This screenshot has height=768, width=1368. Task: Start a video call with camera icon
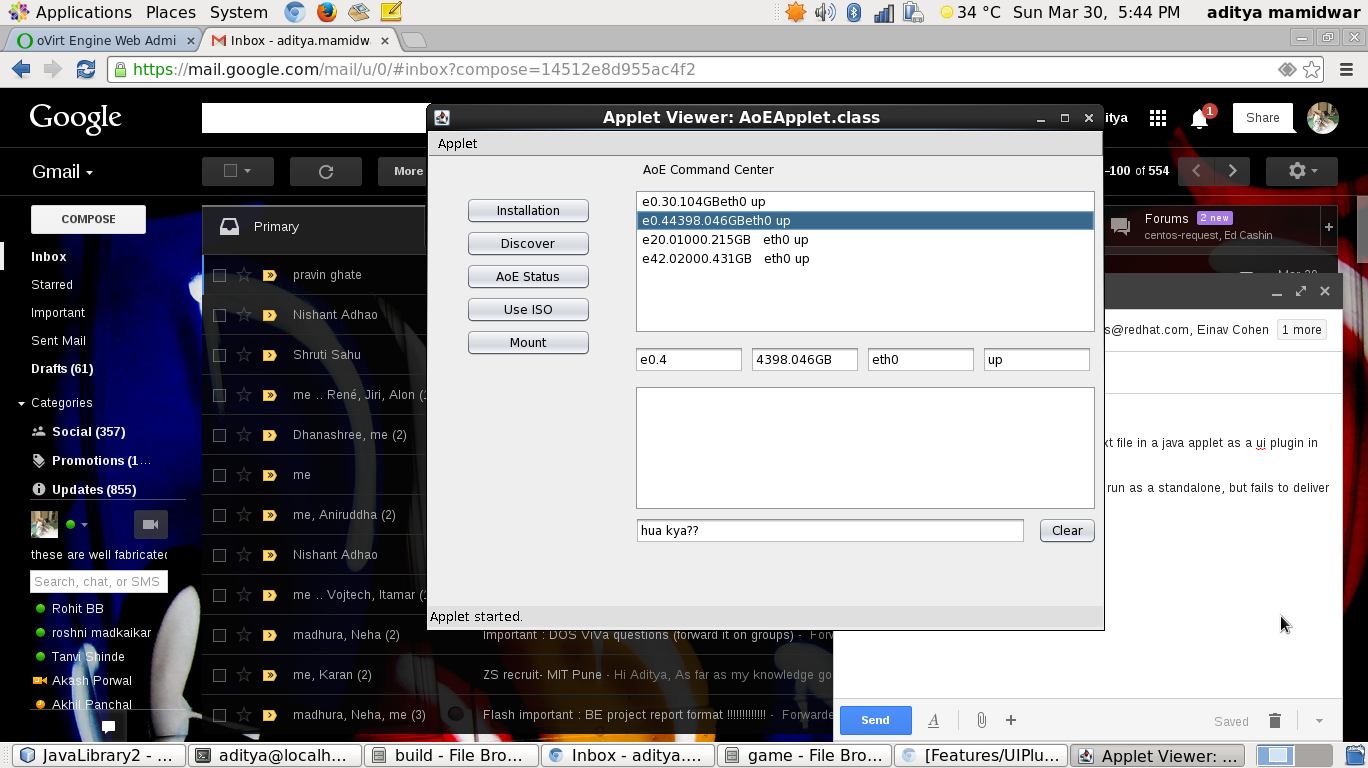150,524
